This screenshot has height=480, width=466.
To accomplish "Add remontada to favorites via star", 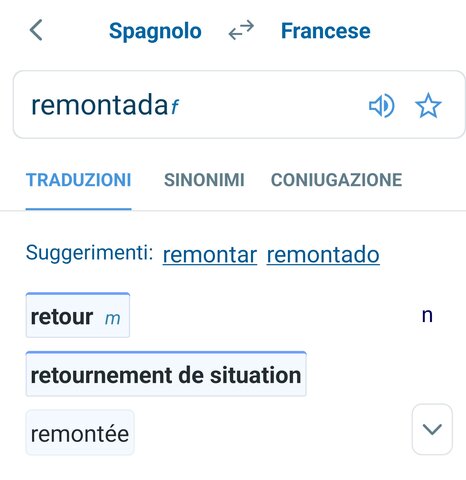I will (428, 106).
